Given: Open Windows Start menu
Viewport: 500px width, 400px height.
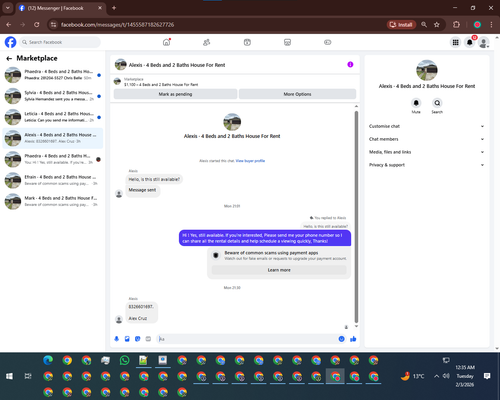Looking at the screenshot, I should click(9, 376).
